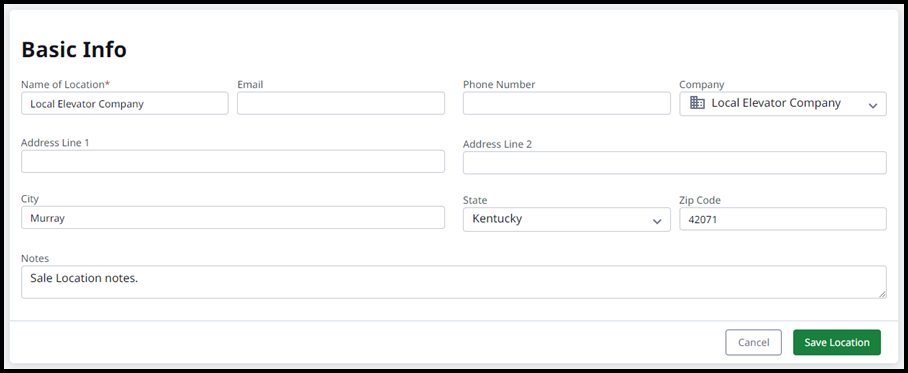
Task: Select the Zip Code field with 42071
Action: tap(783, 219)
